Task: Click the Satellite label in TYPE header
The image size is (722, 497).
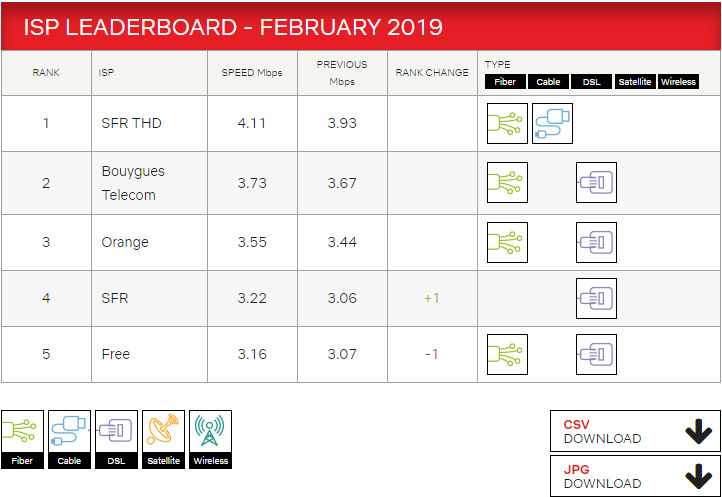Action: point(635,82)
